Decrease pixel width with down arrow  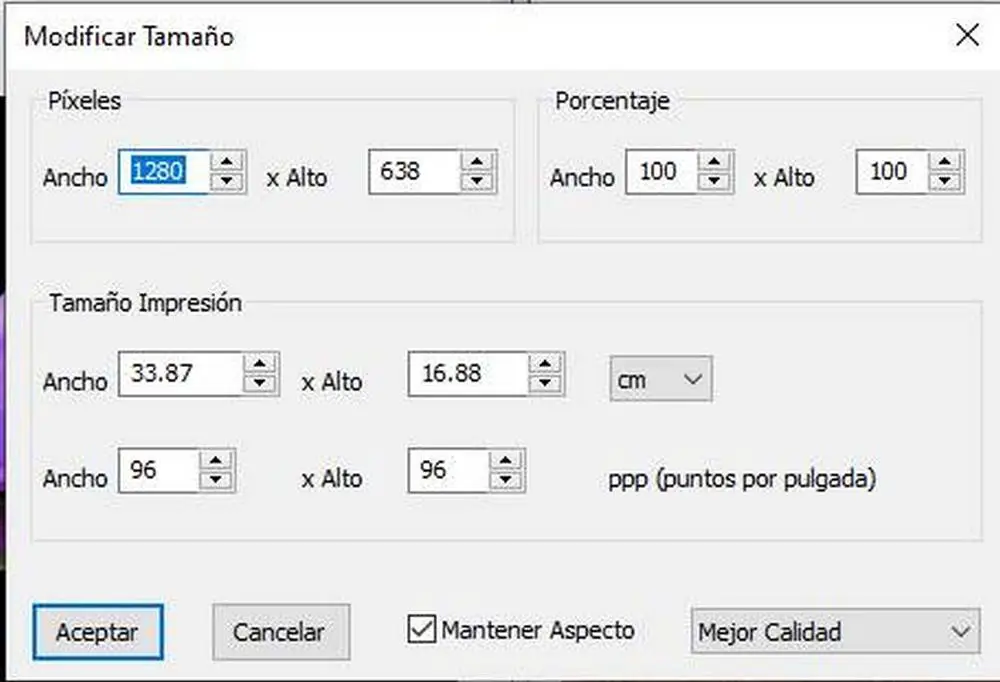(230, 182)
